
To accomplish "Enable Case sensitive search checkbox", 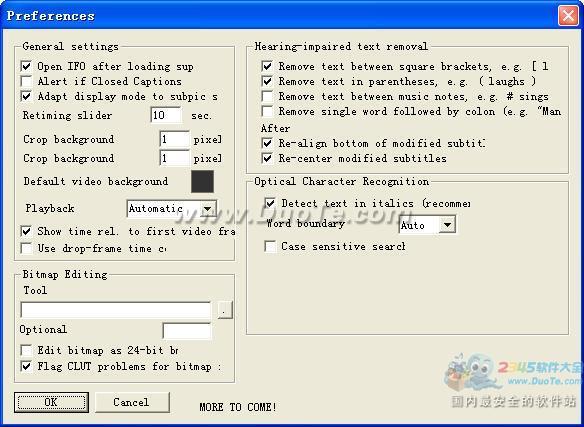I will tap(270, 246).
